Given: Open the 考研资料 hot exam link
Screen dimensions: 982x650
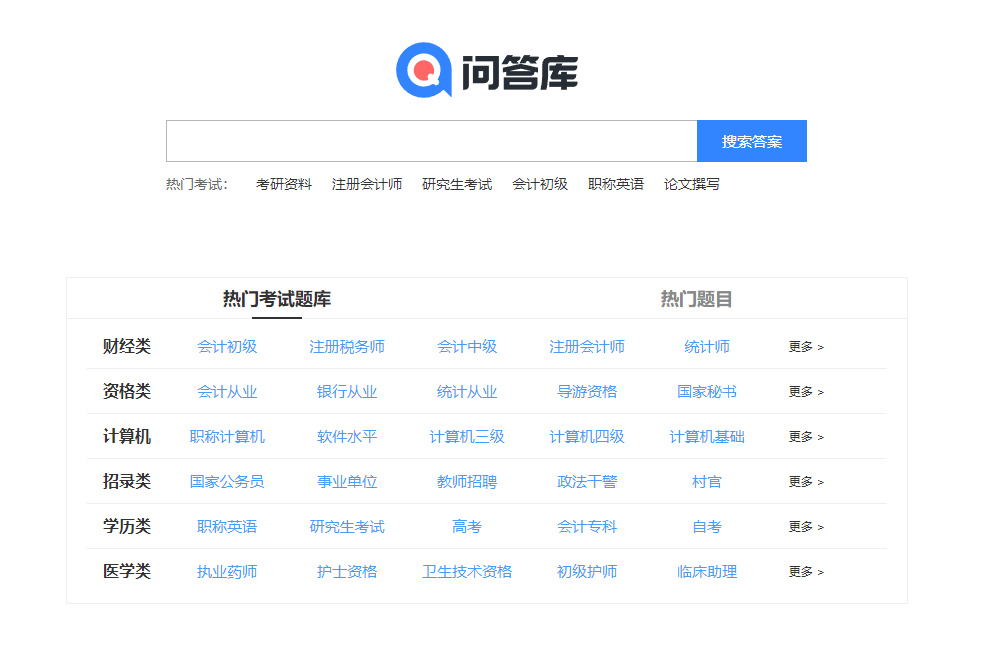Looking at the screenshot, I should tap(284, 184).
